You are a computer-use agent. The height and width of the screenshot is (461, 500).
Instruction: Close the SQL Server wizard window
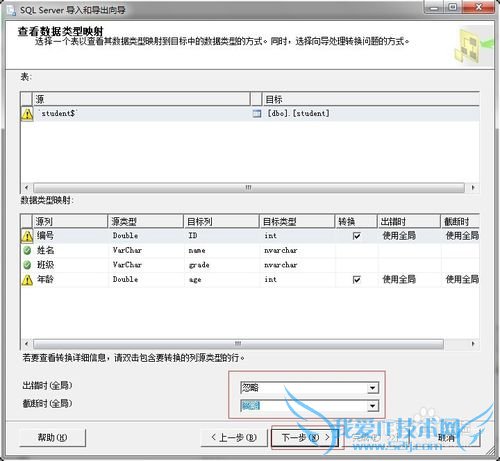[x=478, y=7]
